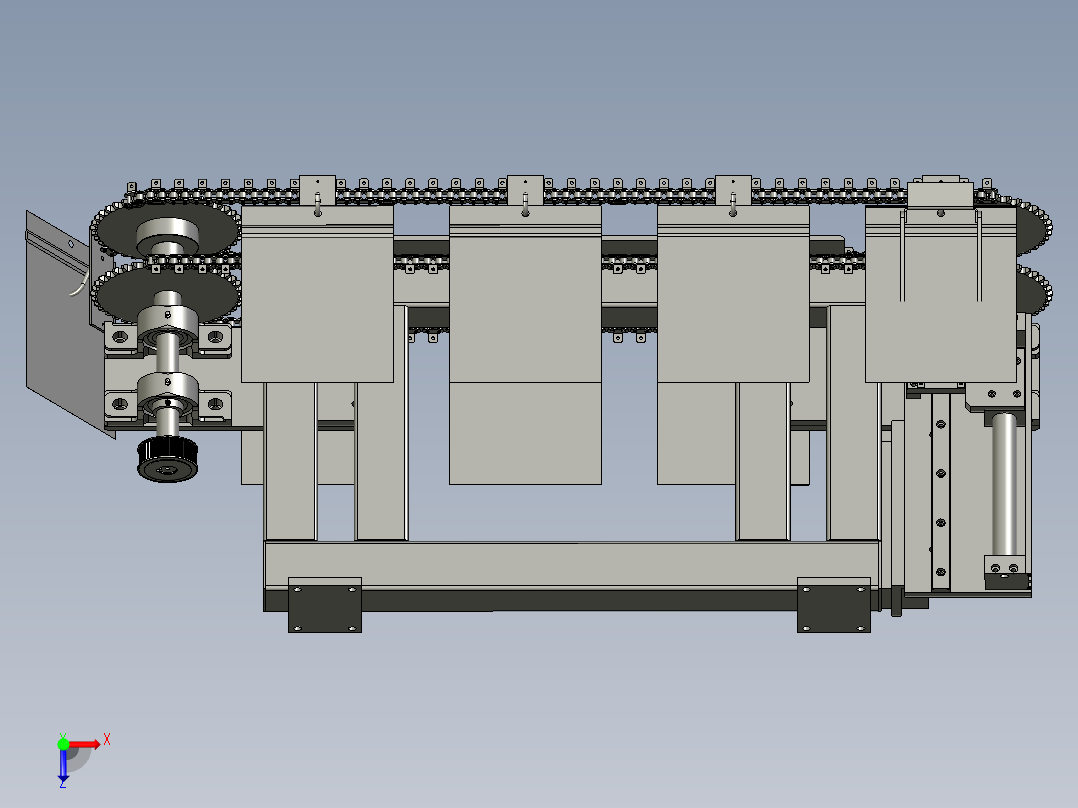Select the right dark foot mounting plate
Image resolution: width=1078 pixels, height=808 pixels.
pyautogui.click(x=834, y=605)
